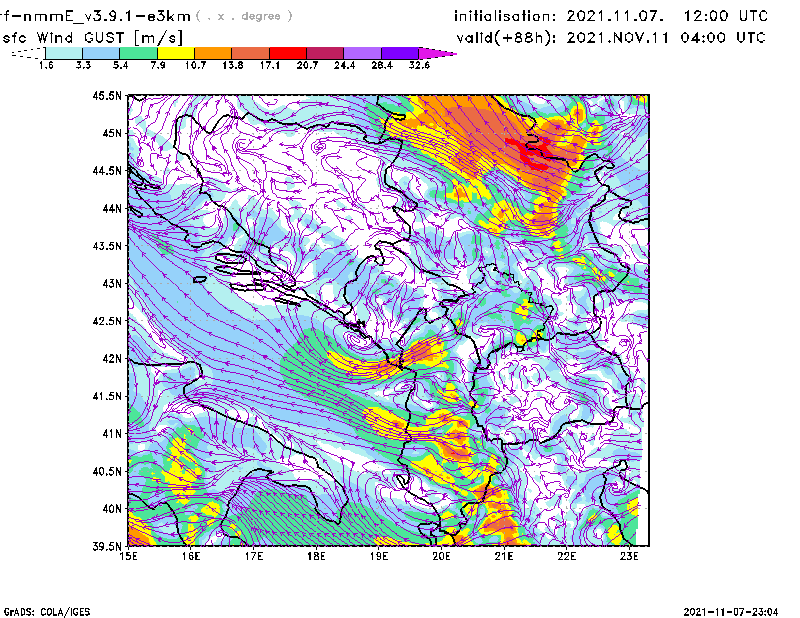
Task: Click the legend value 17.1
Action: pos(270,65)
